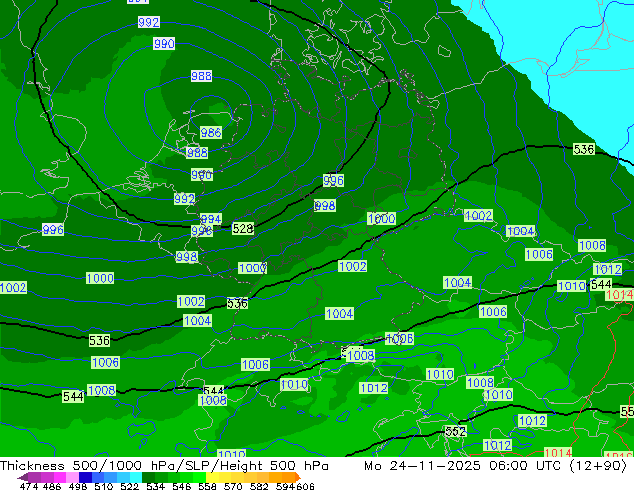Click the purple arrow tip at legend's left end
The height and width of the screenshot is (490, 634).
tap(22, 478)
